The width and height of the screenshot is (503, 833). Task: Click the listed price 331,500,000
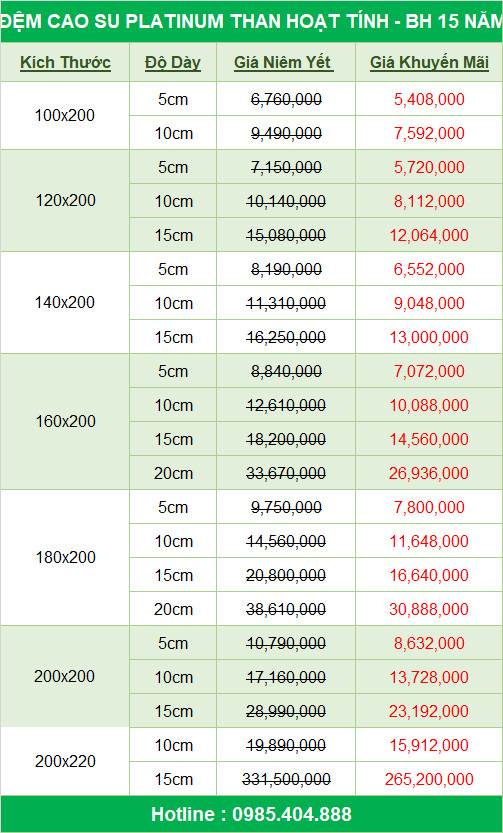coord(286,779)
